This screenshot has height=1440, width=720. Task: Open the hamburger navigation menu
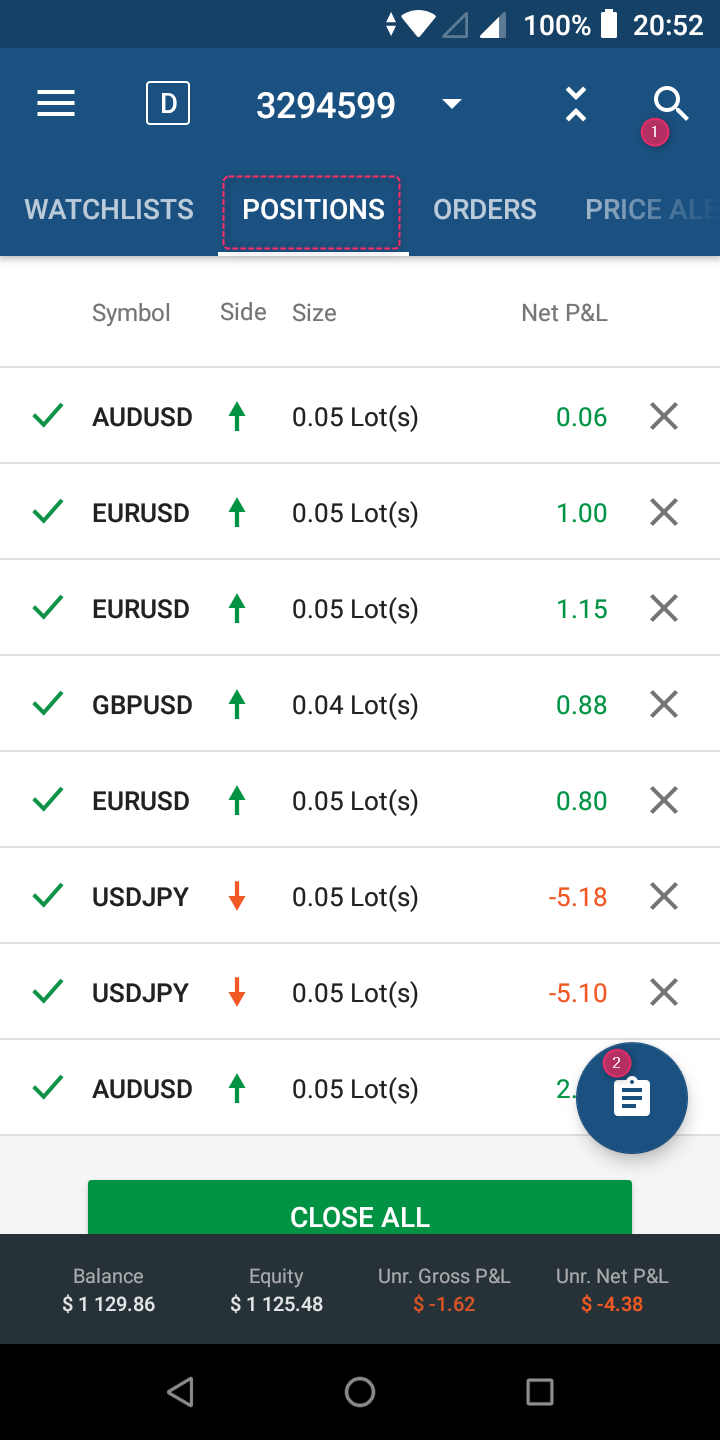click(x=56, y=104)
